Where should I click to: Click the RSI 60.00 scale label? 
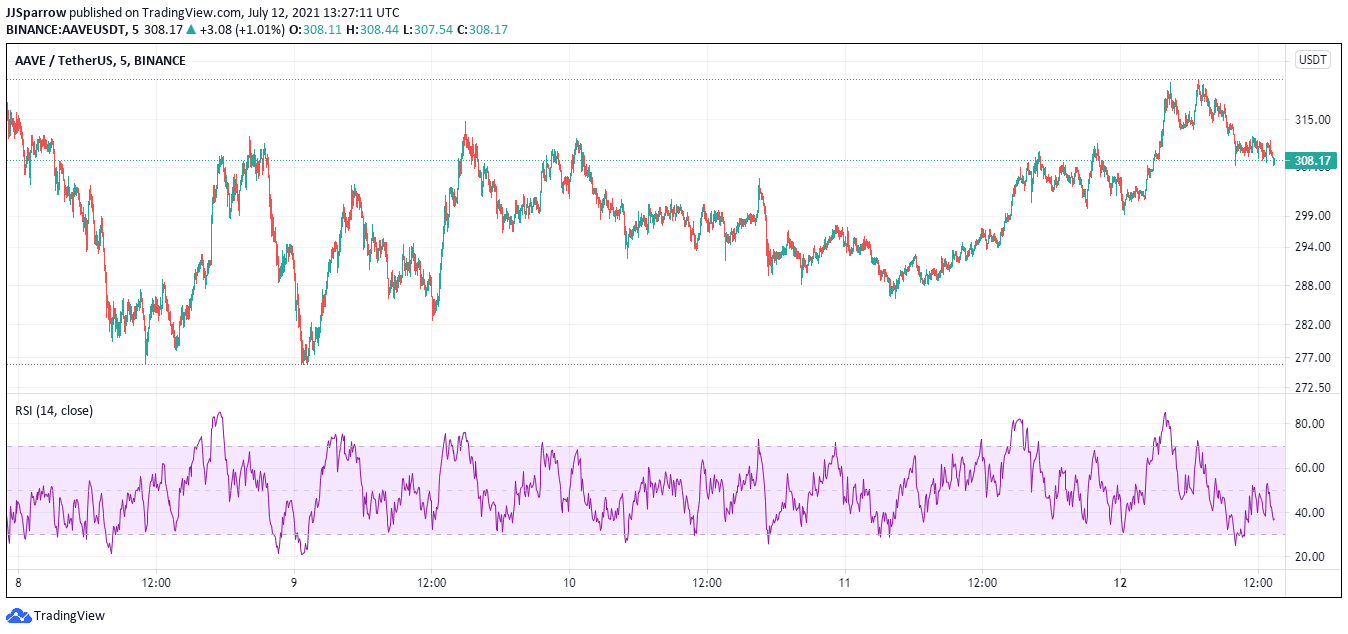[1311, 467]
